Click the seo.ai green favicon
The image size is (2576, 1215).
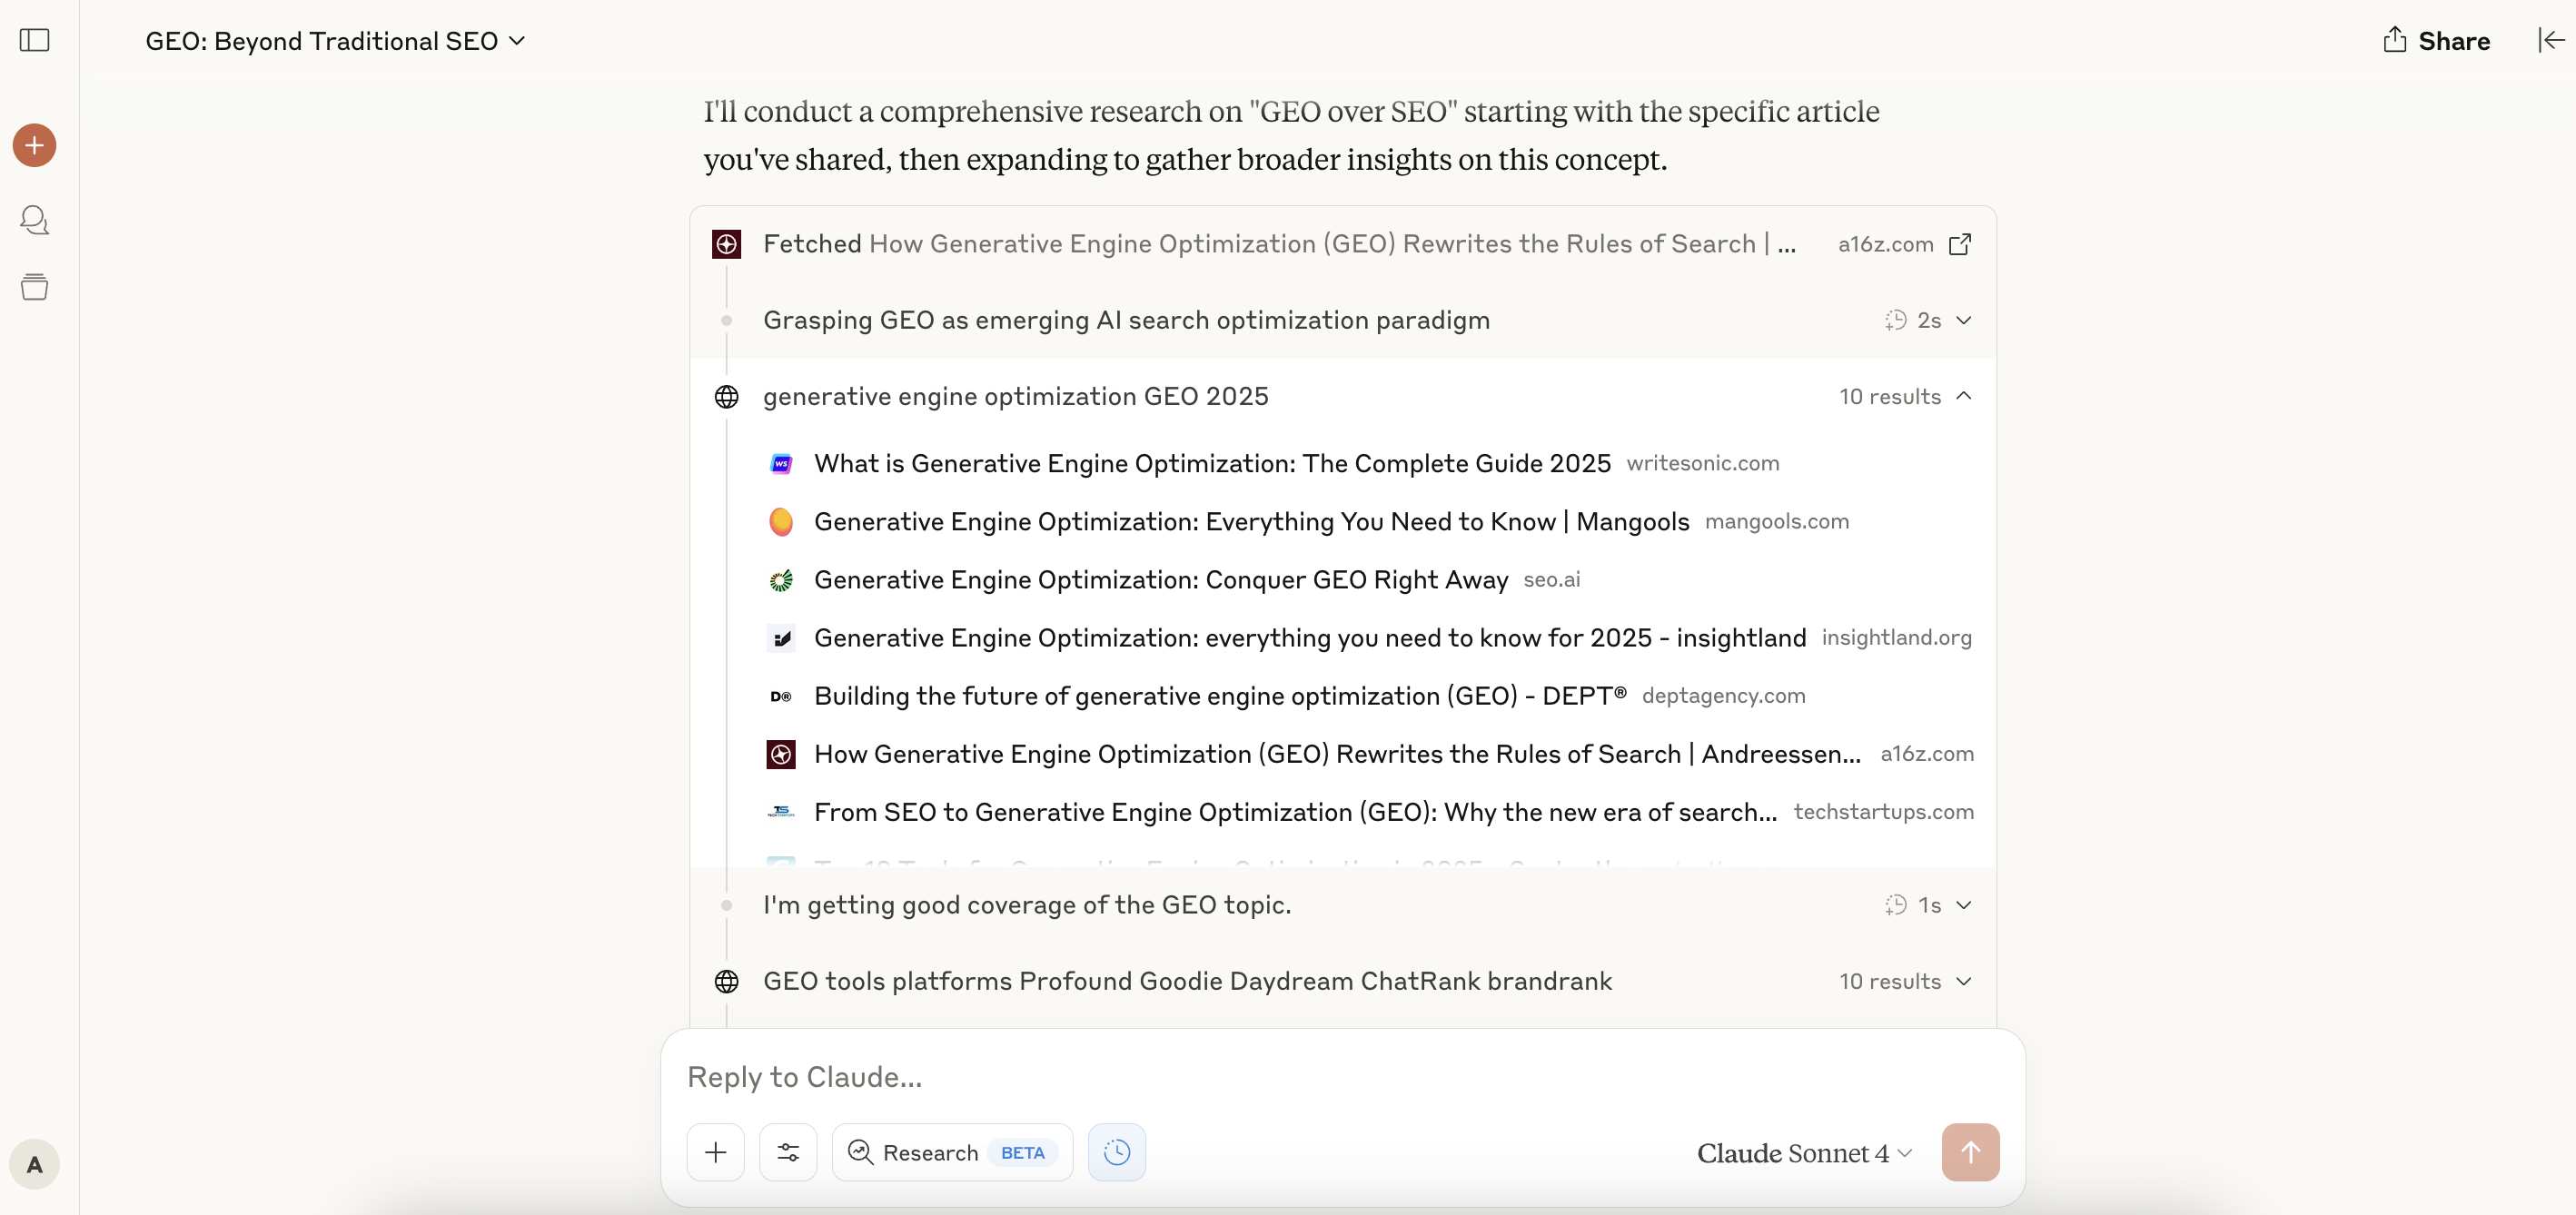coord(781,580)
